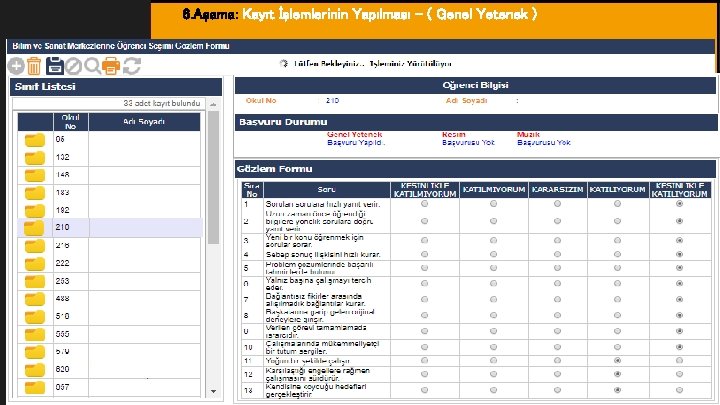Open folder icon for student 488
720x405 pixels.
click(35, 299)
